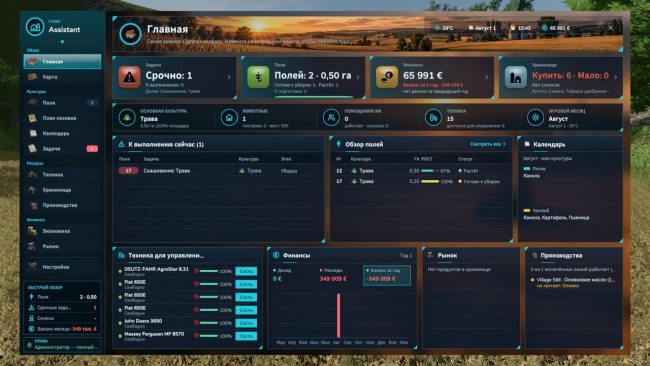Open План посевов in the sidebar
Screen dimensions: 650x366
[x=62, y=118]
